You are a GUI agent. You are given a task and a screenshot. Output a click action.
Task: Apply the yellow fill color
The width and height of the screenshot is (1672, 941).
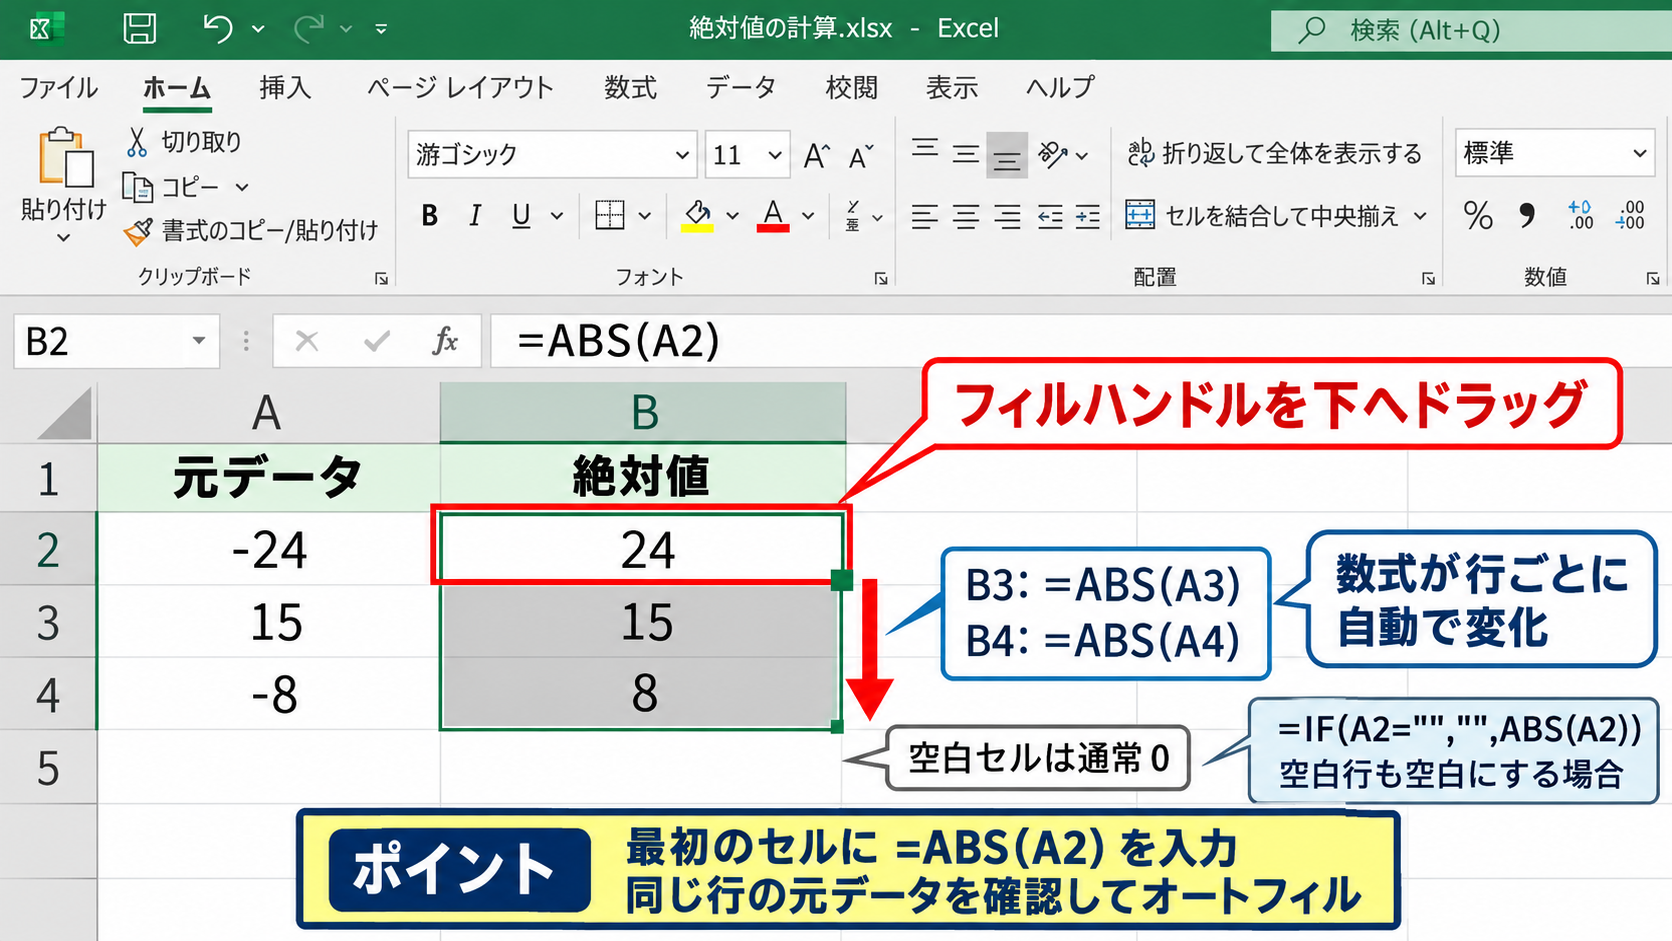pyautogui.click(x=698, y=215)
